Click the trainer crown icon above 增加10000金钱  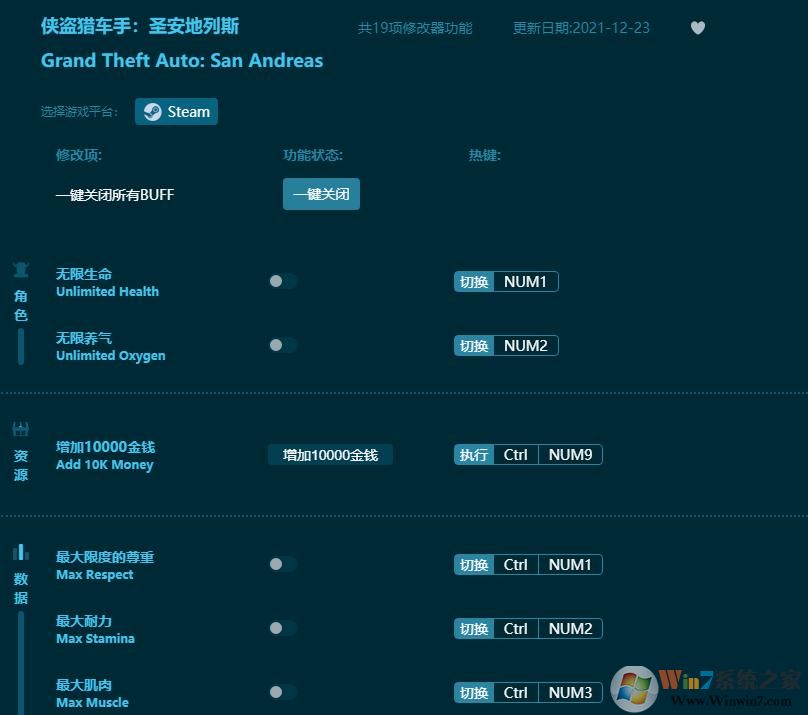20,428
